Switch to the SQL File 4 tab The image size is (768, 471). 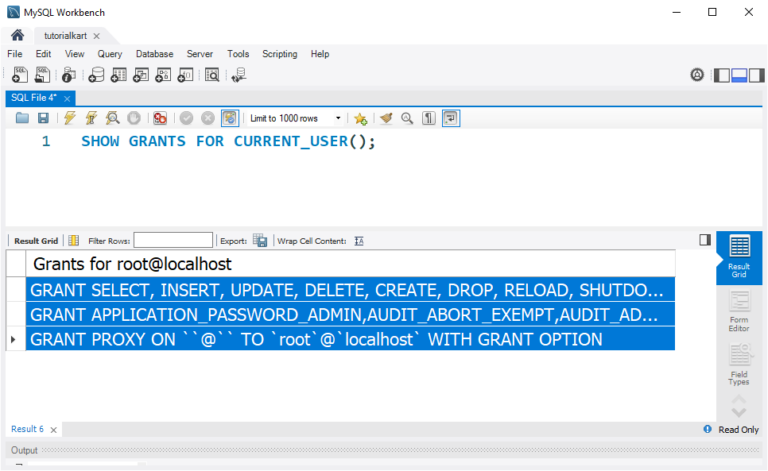pyautogui.click(x=34, y=97)
